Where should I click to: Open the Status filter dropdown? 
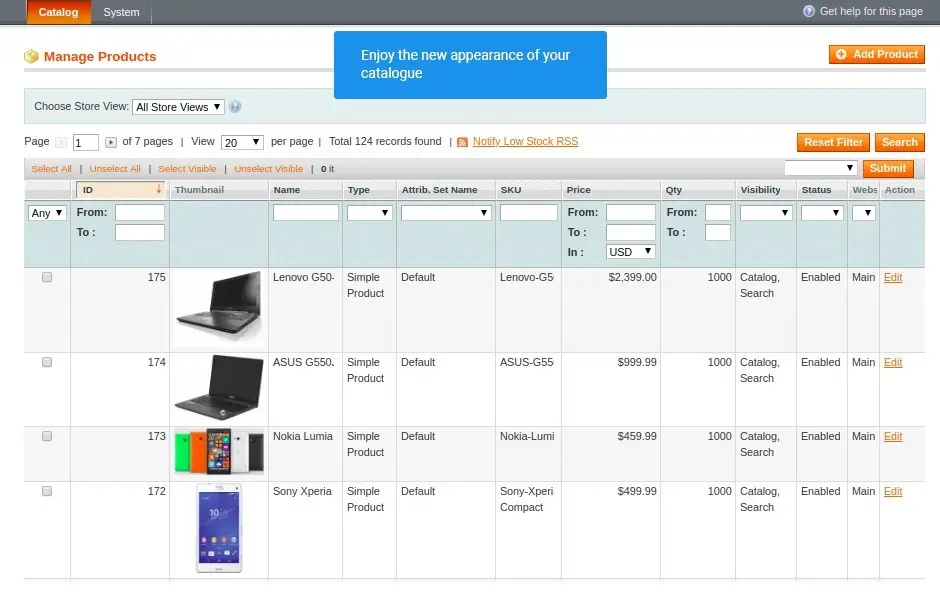click(x=822, y=213)
